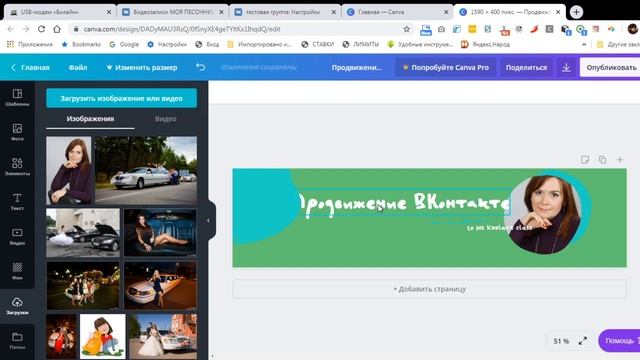
Task: Click the undo arrow in top bar
Action: pyautogui.click(x=200, y=67)
